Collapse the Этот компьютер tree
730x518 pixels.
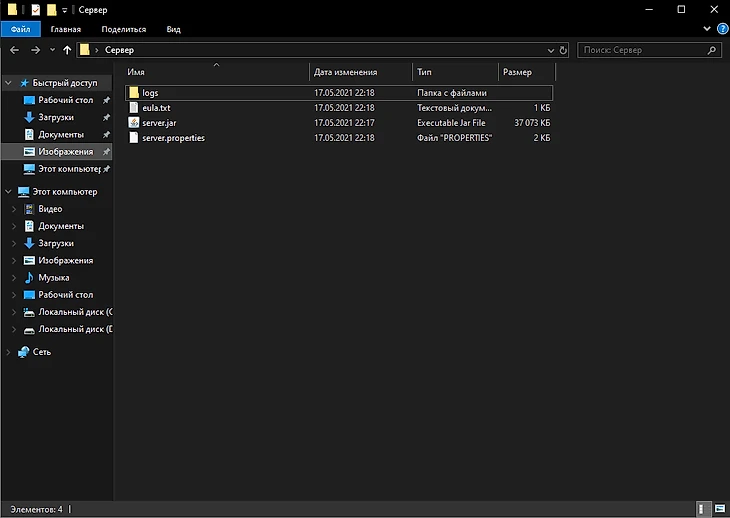(x=9, y=192)
